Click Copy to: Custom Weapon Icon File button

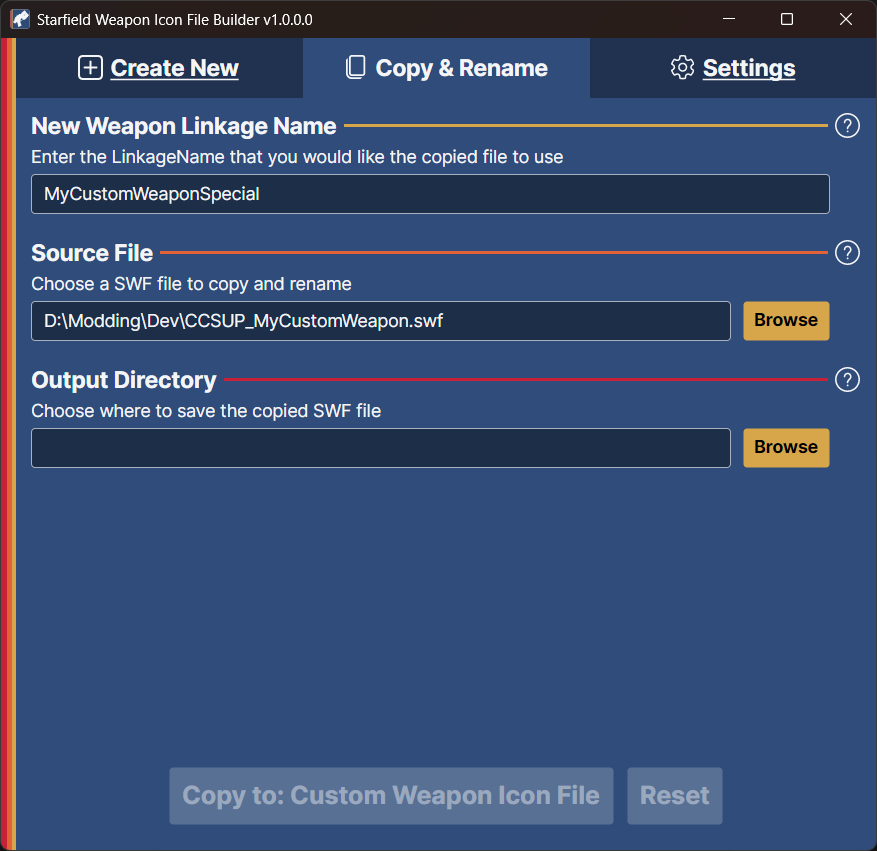pyautogui.click(x=392, y=796)
